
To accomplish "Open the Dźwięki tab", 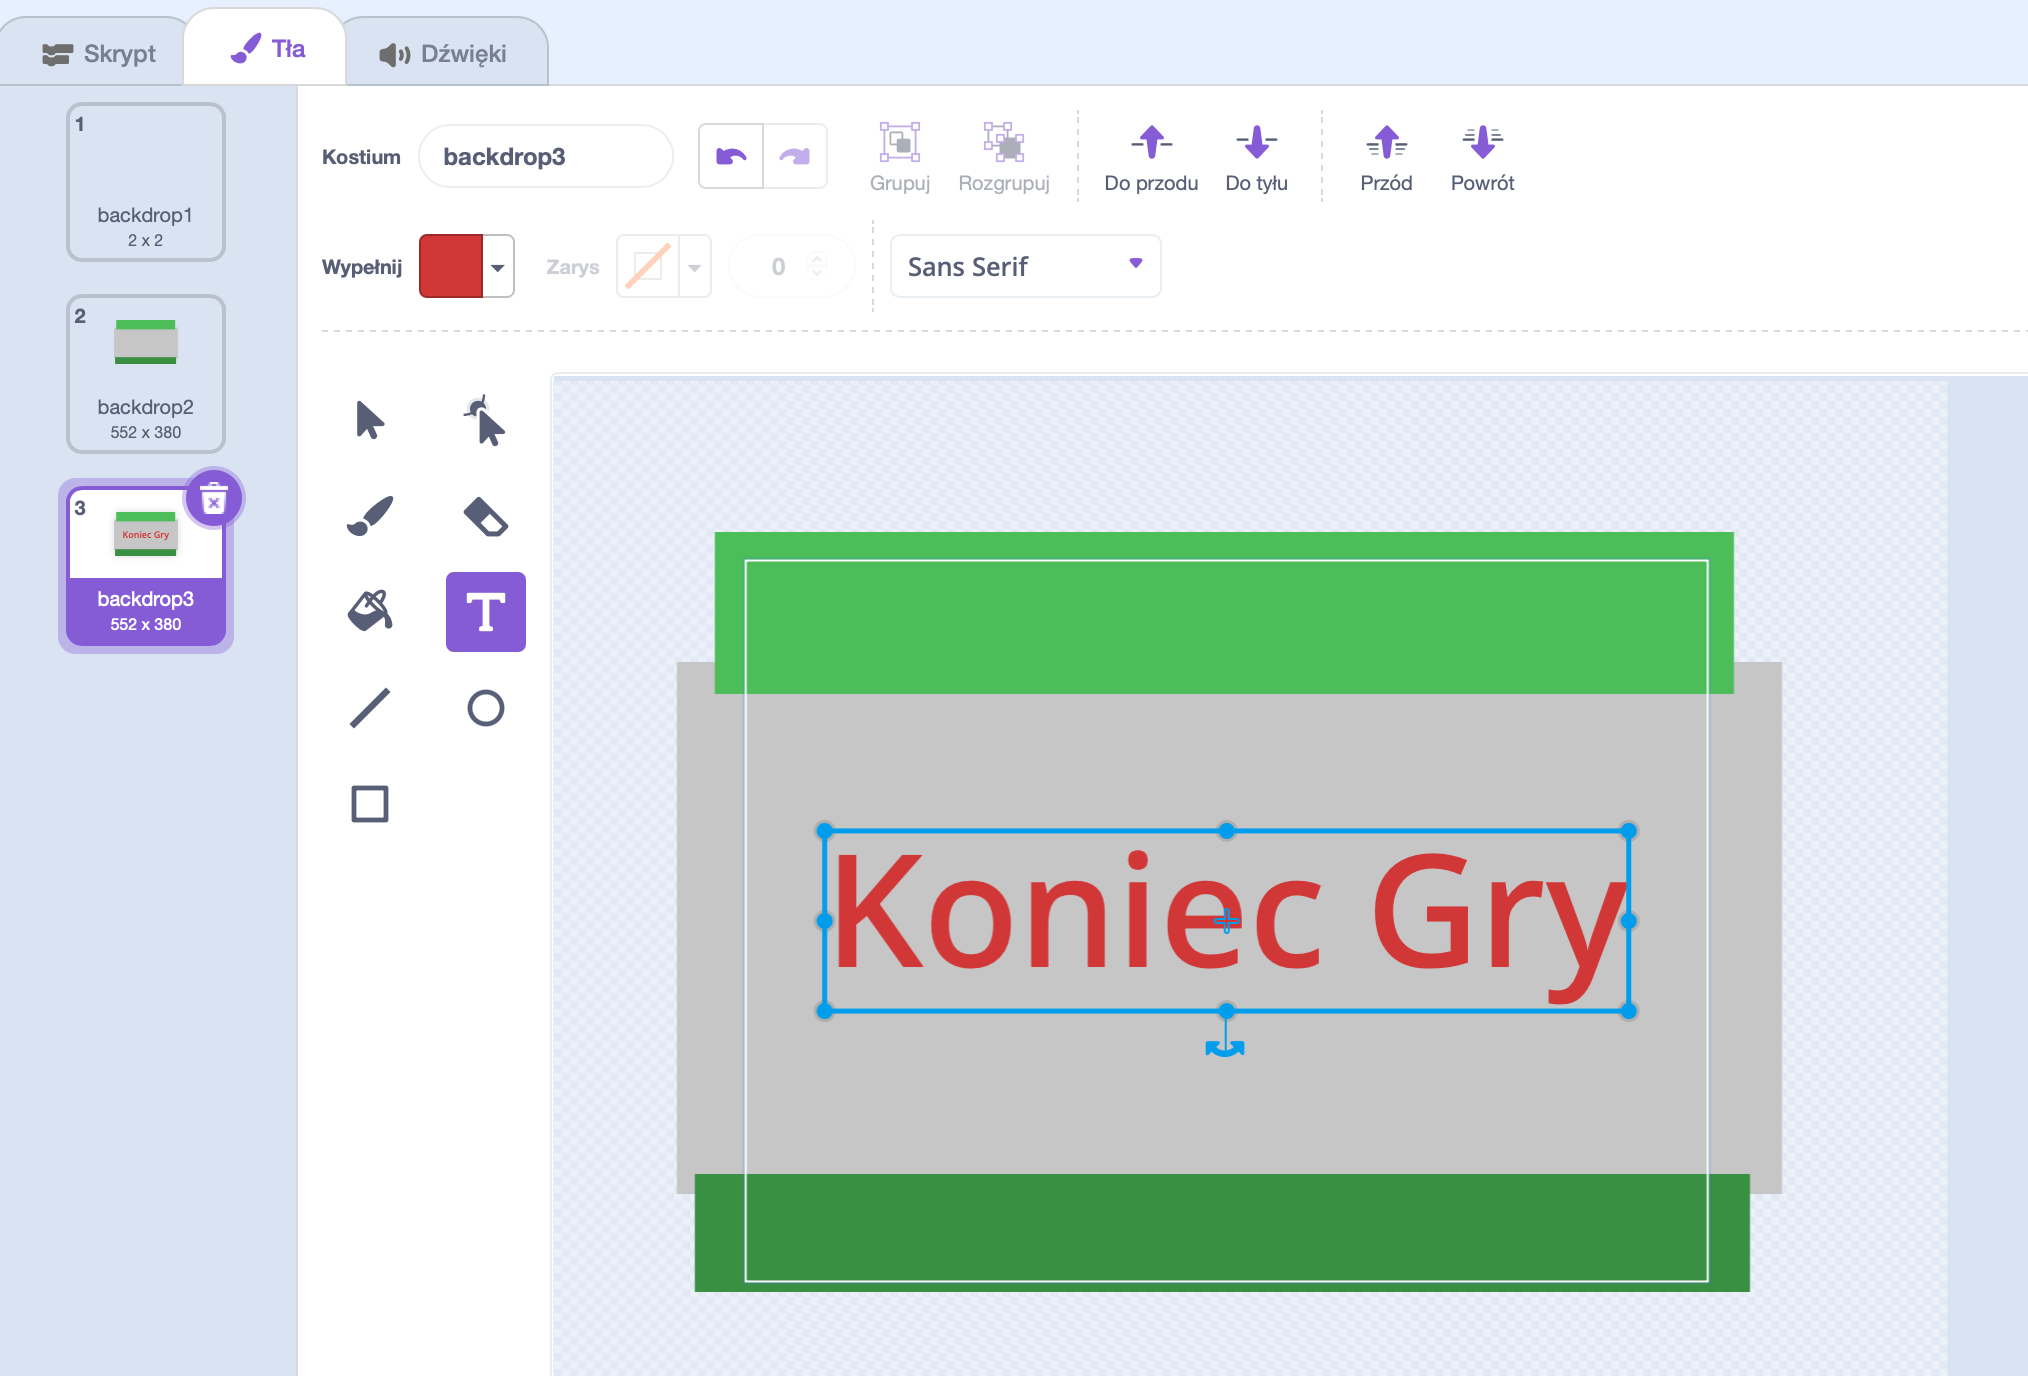I will (x=444, y=53).
